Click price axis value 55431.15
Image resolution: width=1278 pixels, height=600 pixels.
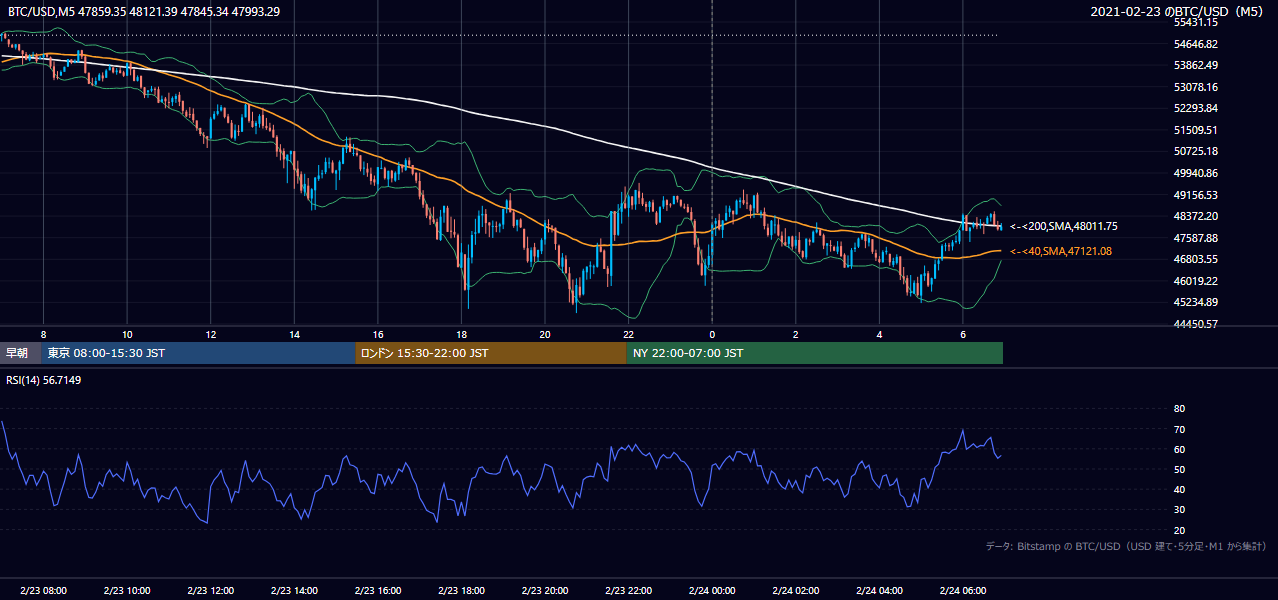click(x=1195, y=22)
